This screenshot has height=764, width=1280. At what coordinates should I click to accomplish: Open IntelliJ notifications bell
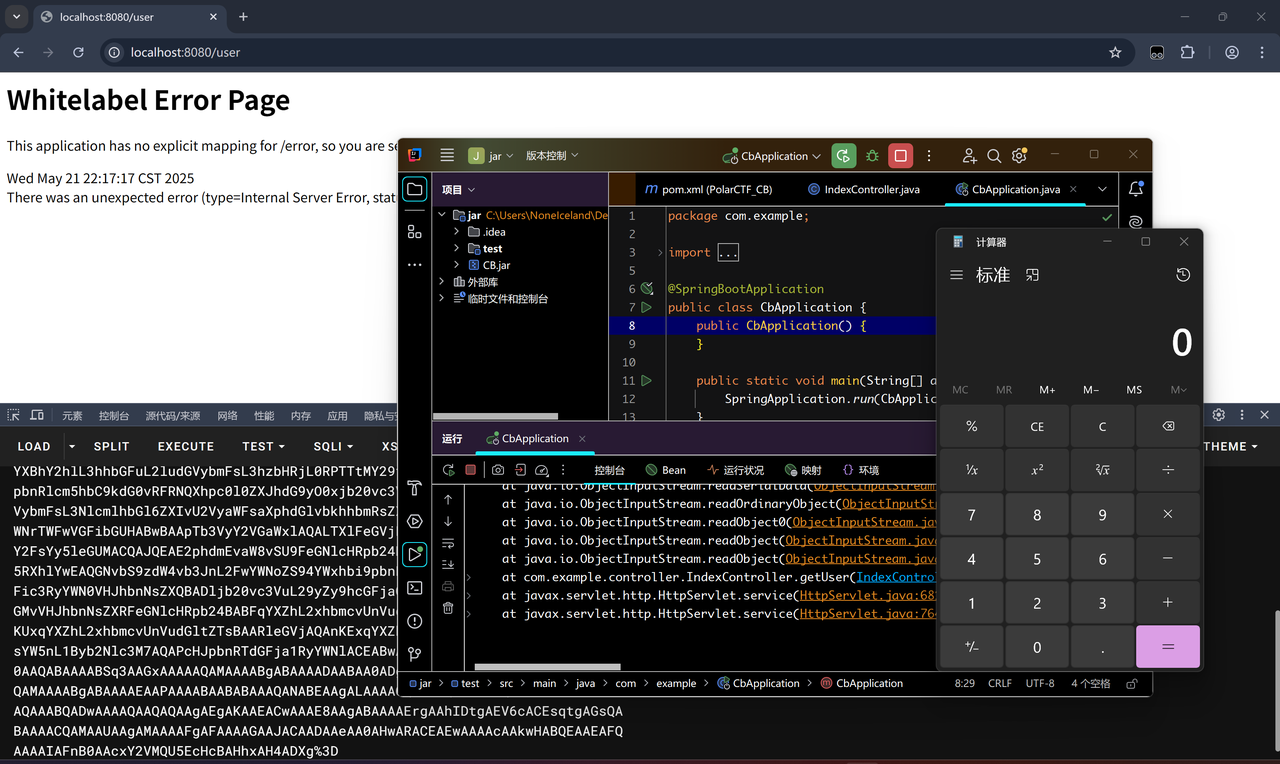point(1136,189)
